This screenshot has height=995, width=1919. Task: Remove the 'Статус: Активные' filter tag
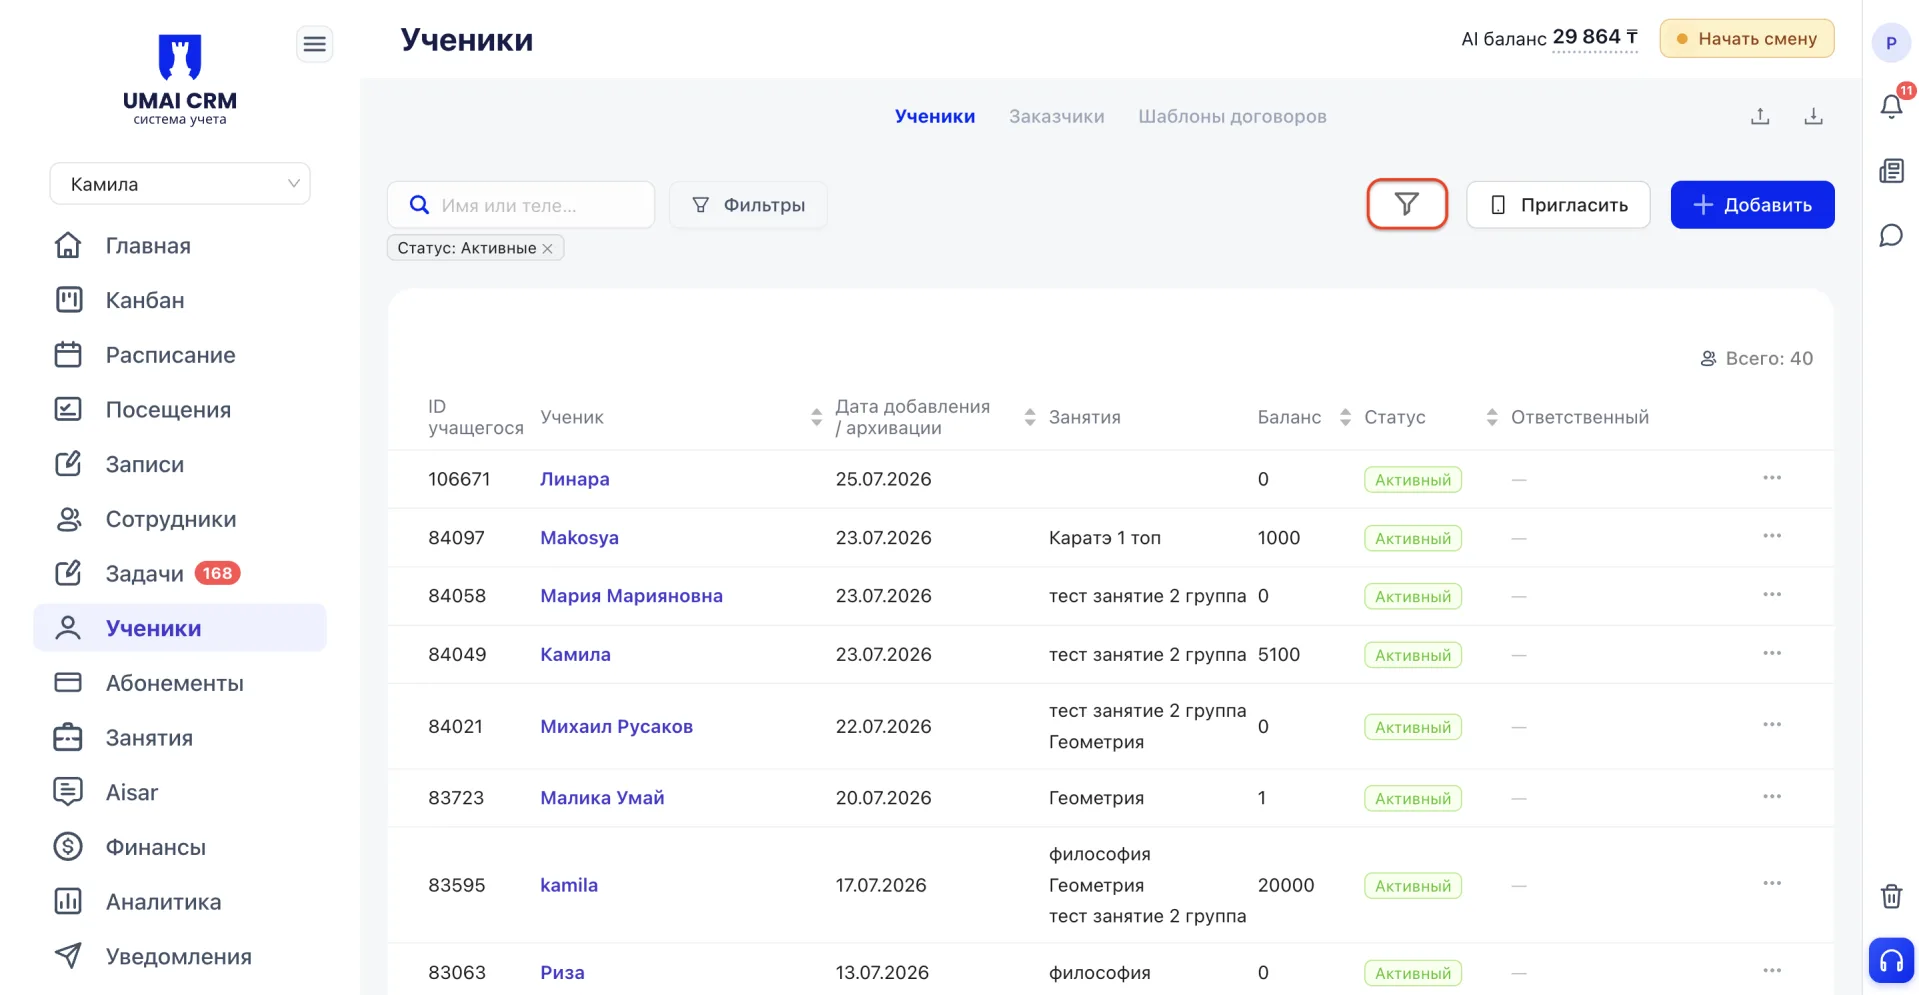point(548,249)
